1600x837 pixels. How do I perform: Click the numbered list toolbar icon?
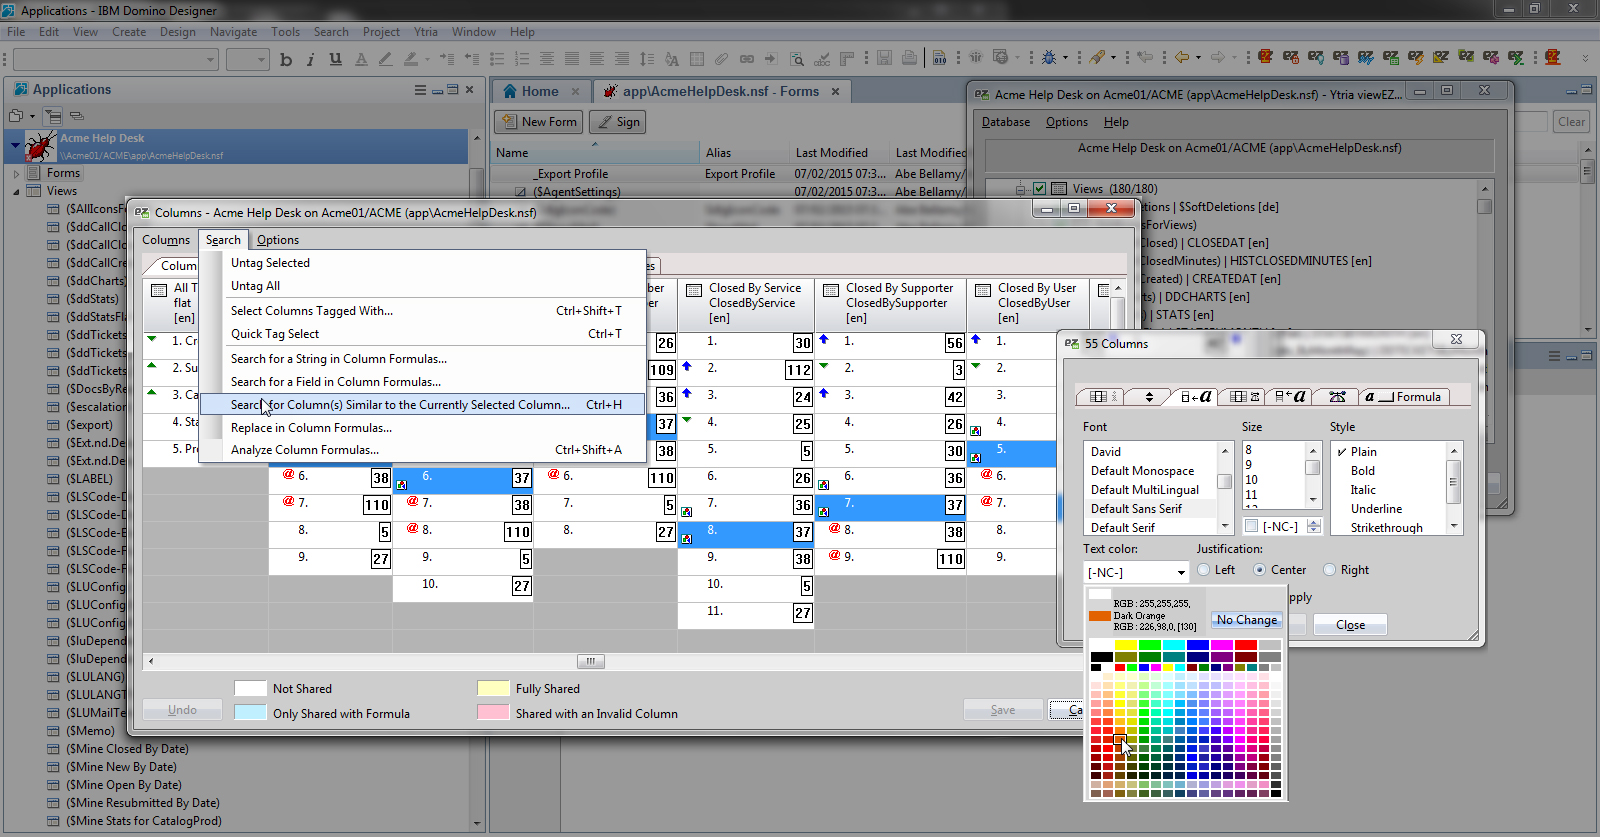pyautogui.click(x=522, y=59)
